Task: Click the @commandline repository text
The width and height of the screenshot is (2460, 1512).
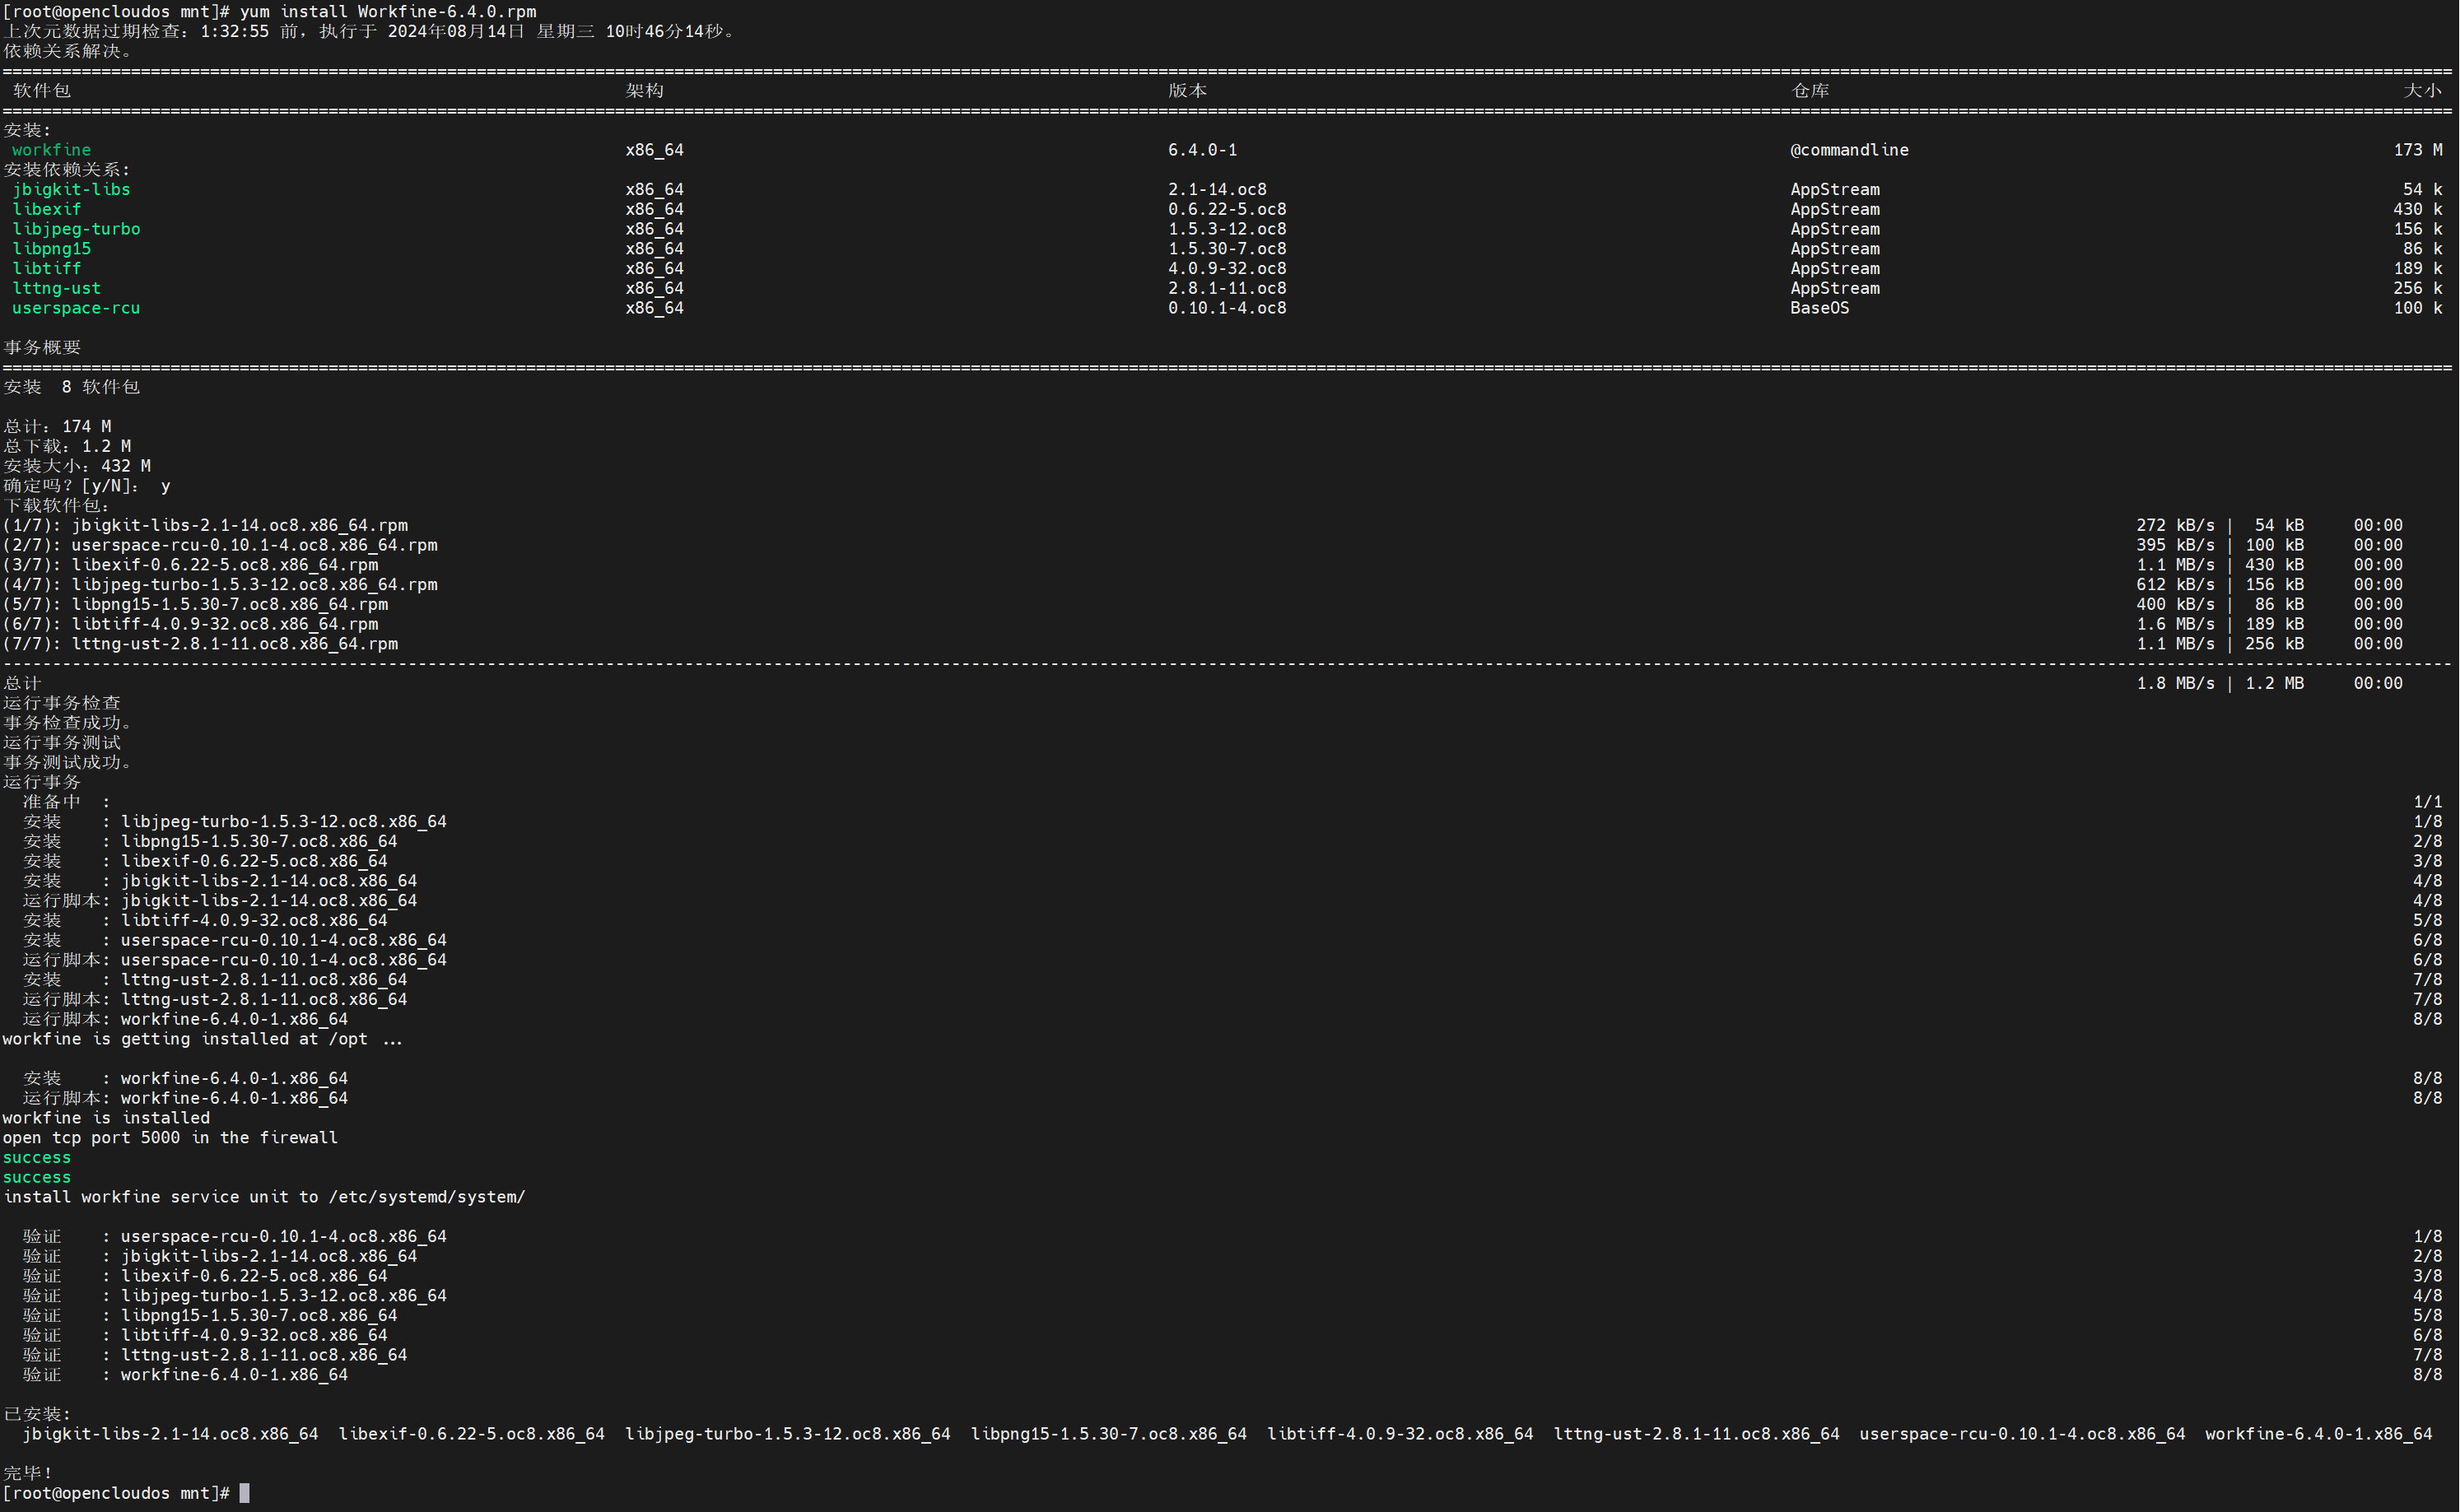Action: point(1848,150)
